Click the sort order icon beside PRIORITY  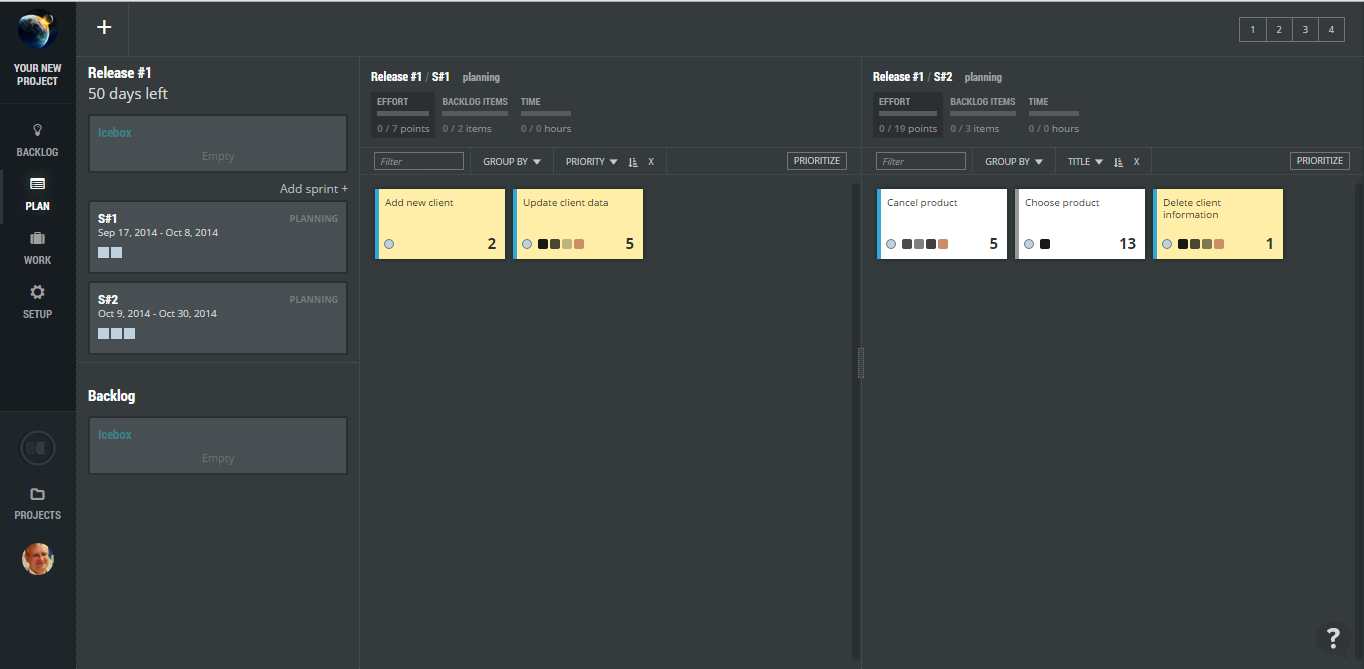632,161
